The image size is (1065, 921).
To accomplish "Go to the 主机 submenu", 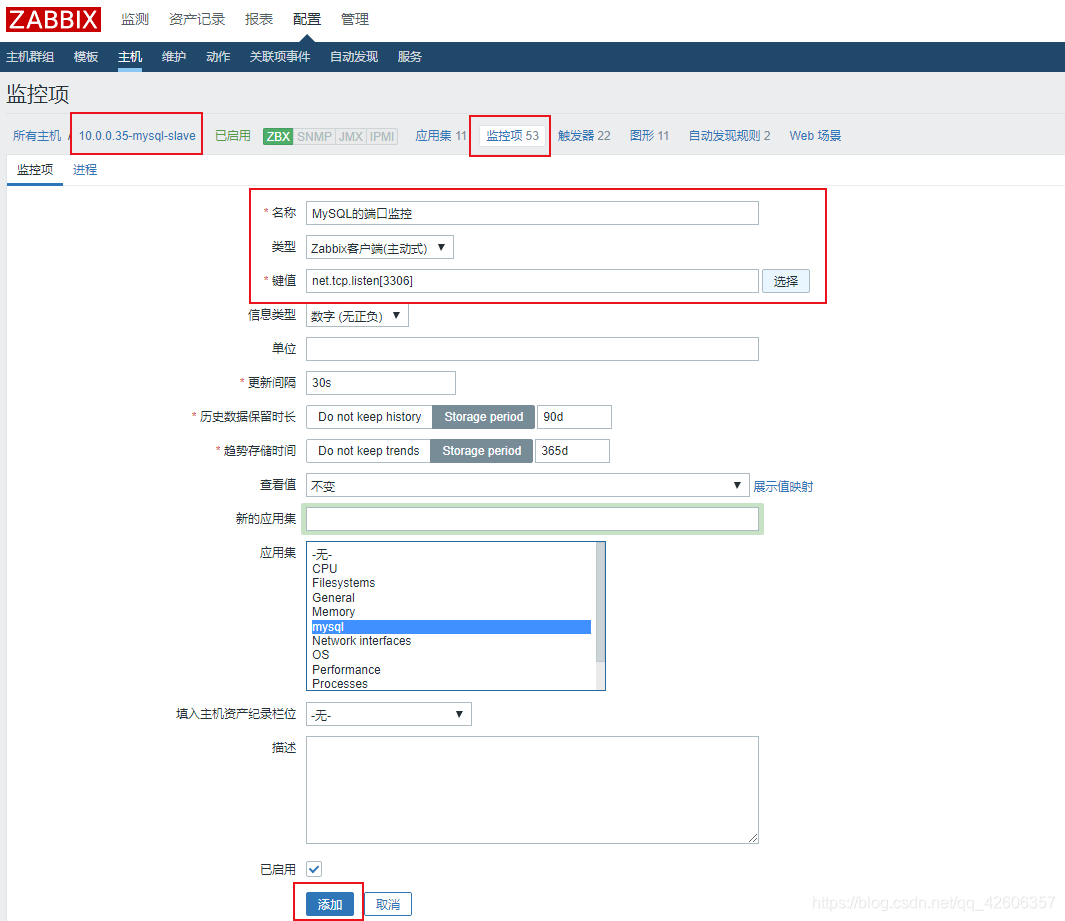I will [x=130, y=57].
